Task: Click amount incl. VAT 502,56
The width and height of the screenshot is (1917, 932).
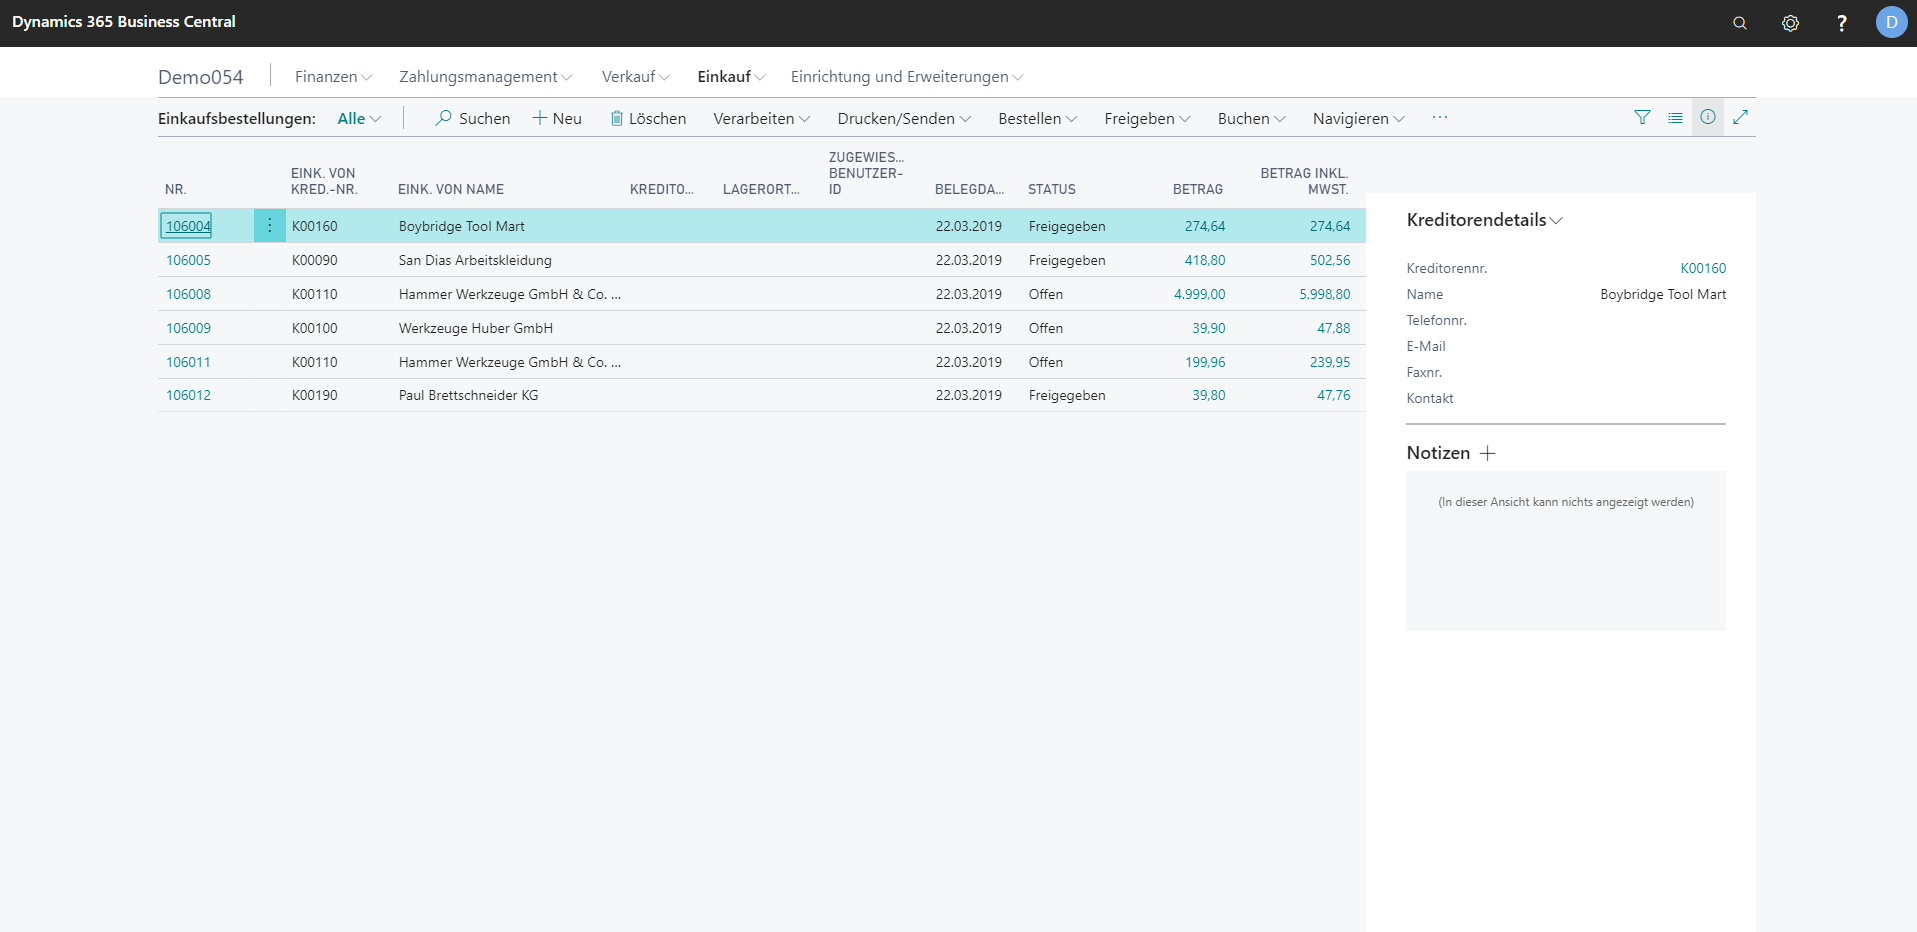Action: point(1330,260)
